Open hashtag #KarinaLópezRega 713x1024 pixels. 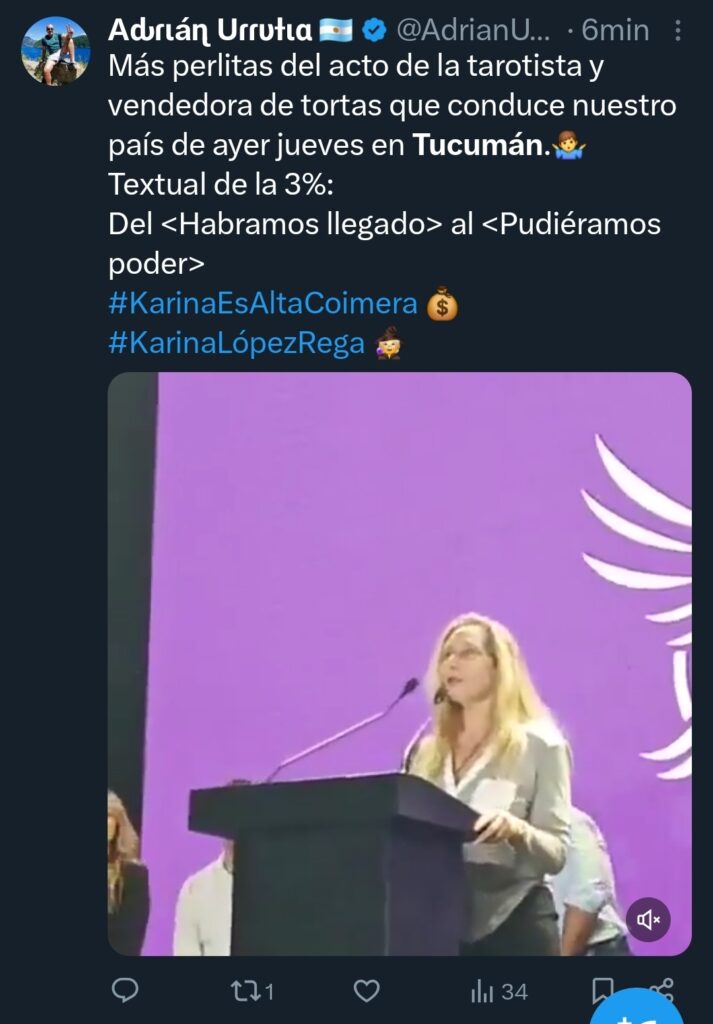(236, 344)
